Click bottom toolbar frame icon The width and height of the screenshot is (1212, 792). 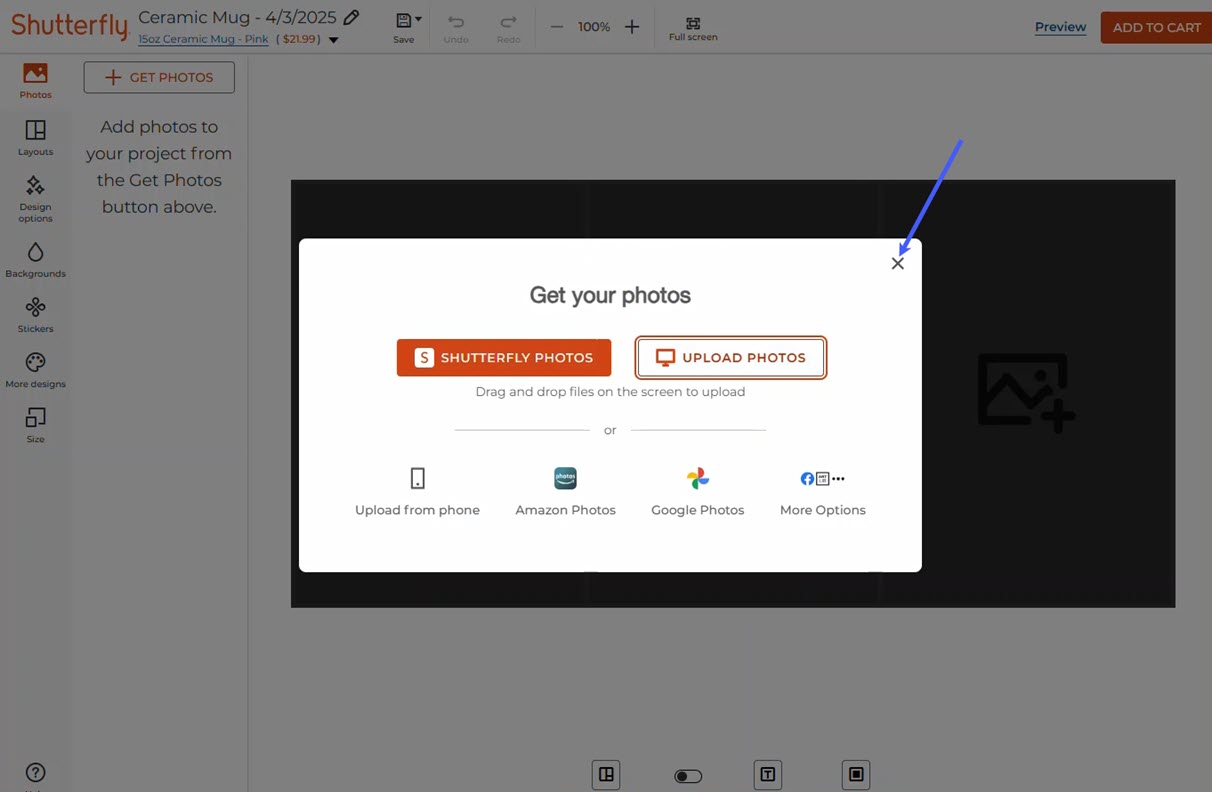(856, 775)
